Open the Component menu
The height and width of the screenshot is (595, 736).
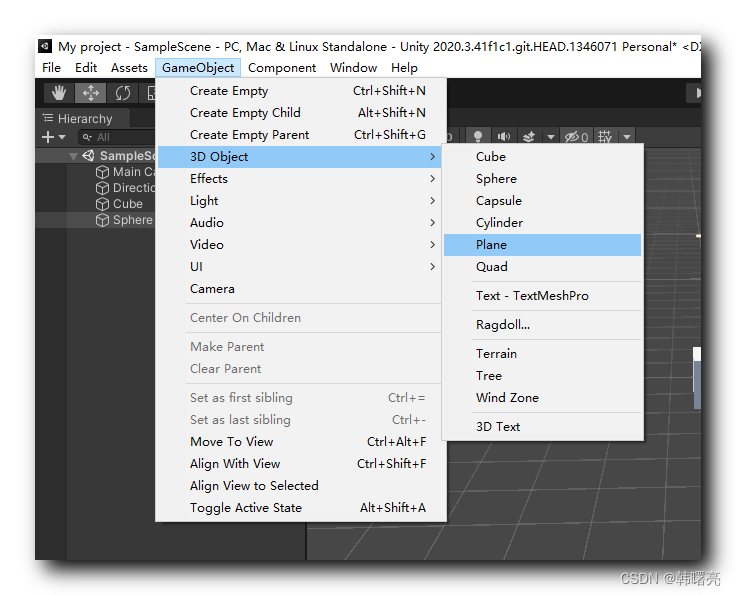[282, 68]
